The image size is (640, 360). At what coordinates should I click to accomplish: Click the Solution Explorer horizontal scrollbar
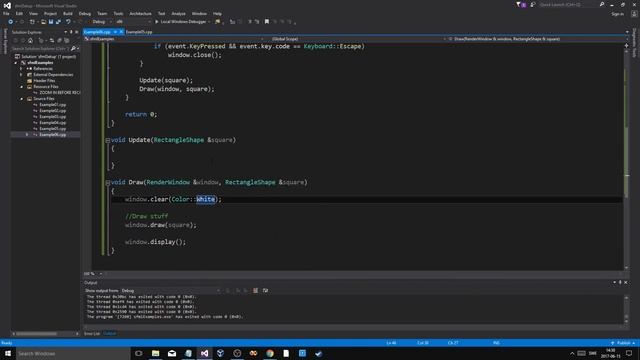click(45, 334)
